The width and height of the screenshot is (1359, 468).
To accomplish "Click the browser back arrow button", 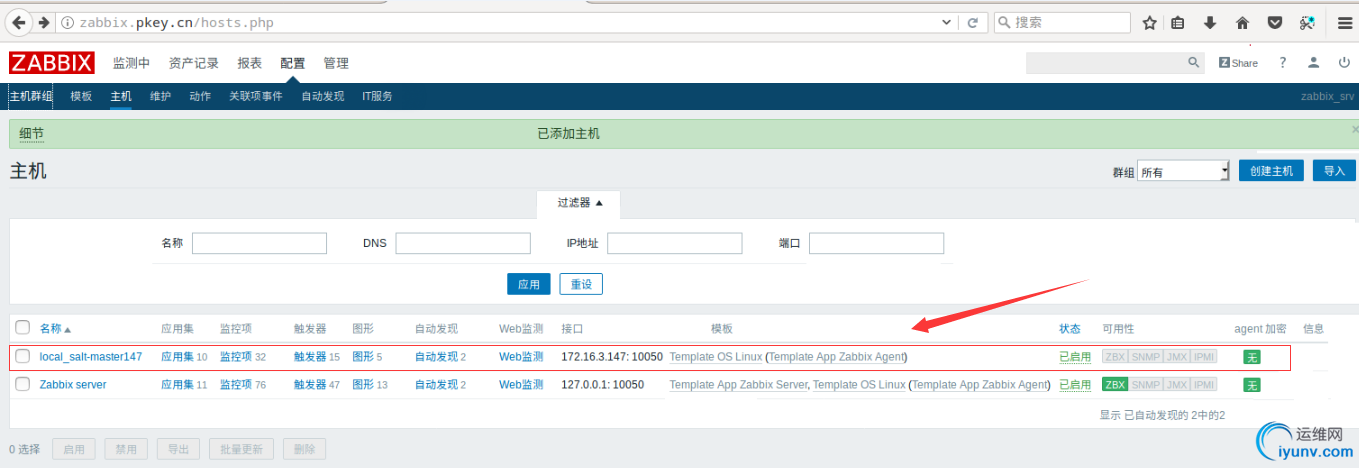I will (20, 22).
